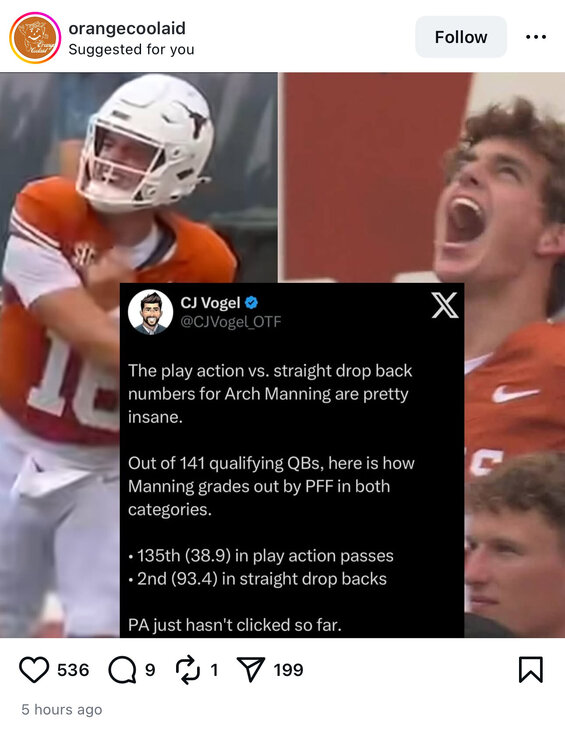This screenshot has height=750, width=565.
Task: Open the three-dot more options menu
Action: tap(536, 37)
